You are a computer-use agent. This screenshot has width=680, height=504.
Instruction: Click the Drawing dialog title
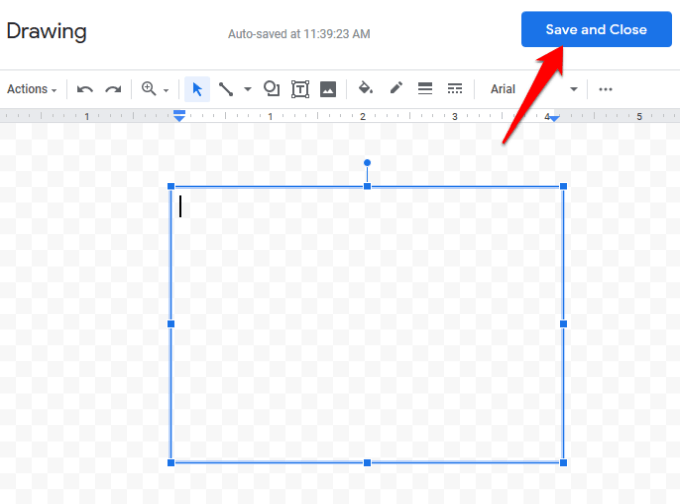pos(46,31)
